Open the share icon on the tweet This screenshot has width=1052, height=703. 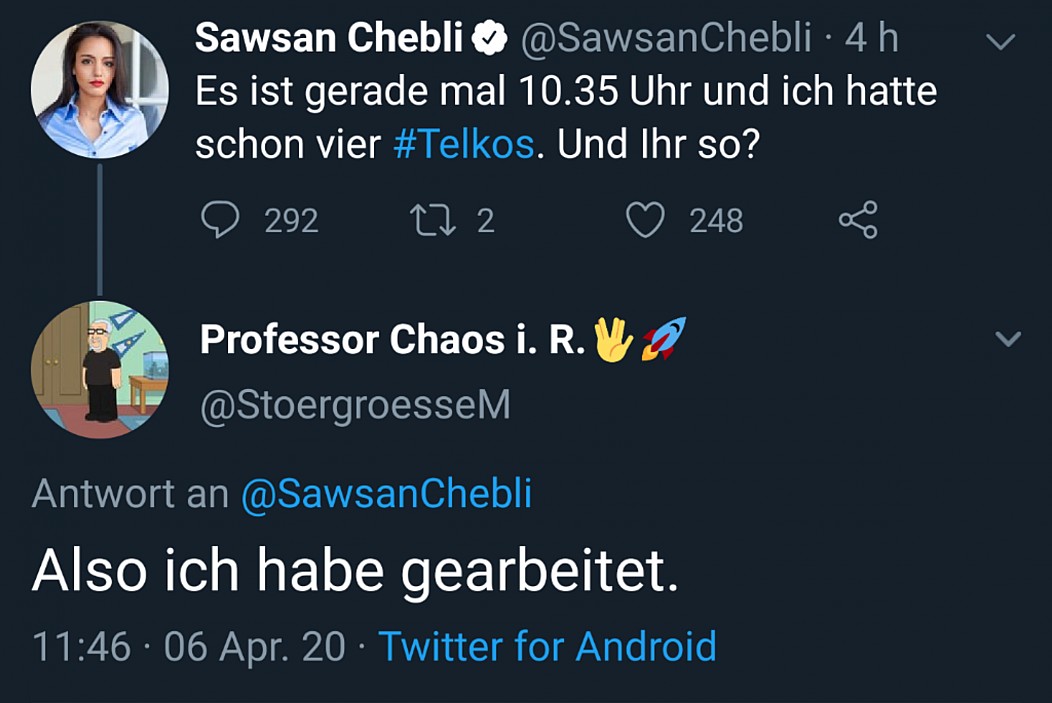(857, 220)
